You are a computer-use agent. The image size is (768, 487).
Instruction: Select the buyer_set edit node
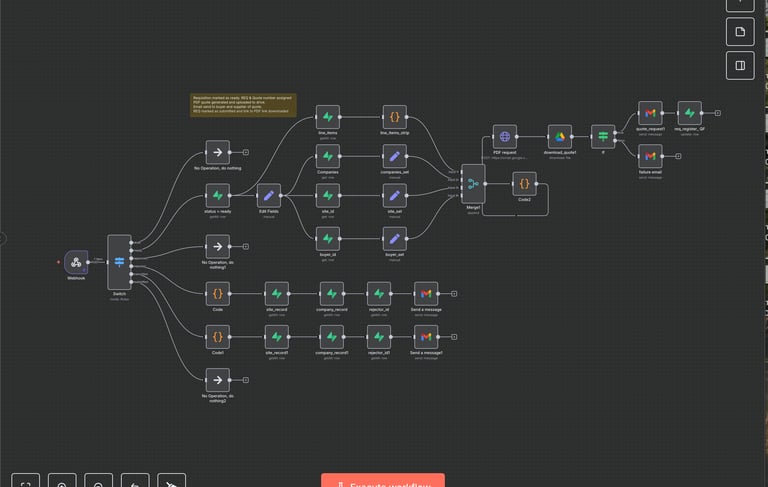click(394, 239)
